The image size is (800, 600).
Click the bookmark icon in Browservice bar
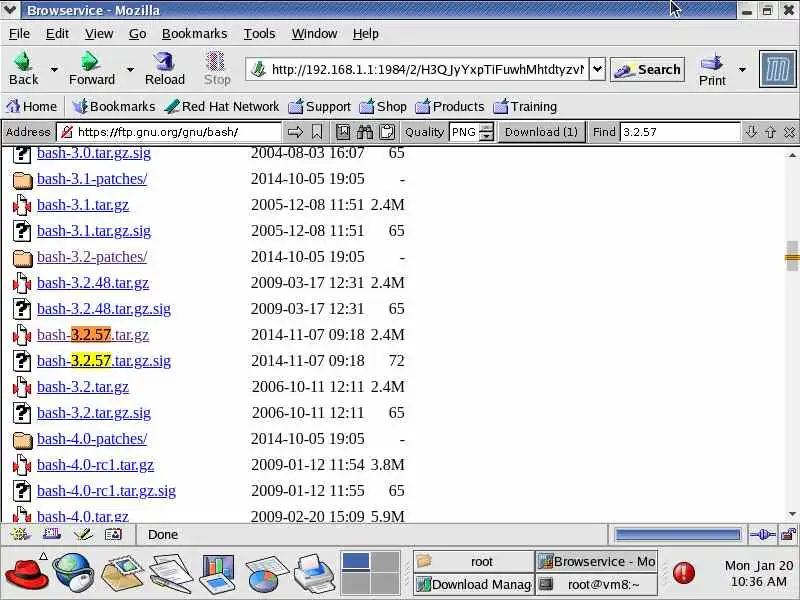(317, 132)
